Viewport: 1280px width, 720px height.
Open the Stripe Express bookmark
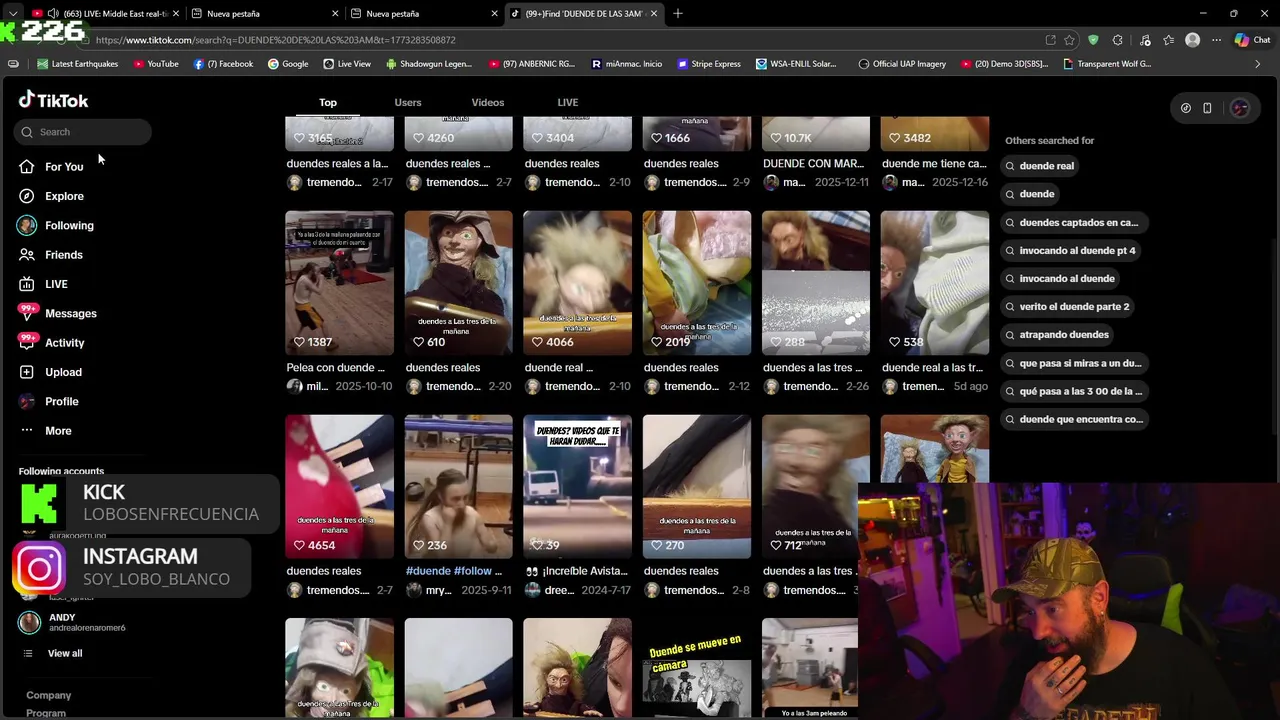pyautogui.click(x=709, y=64)
